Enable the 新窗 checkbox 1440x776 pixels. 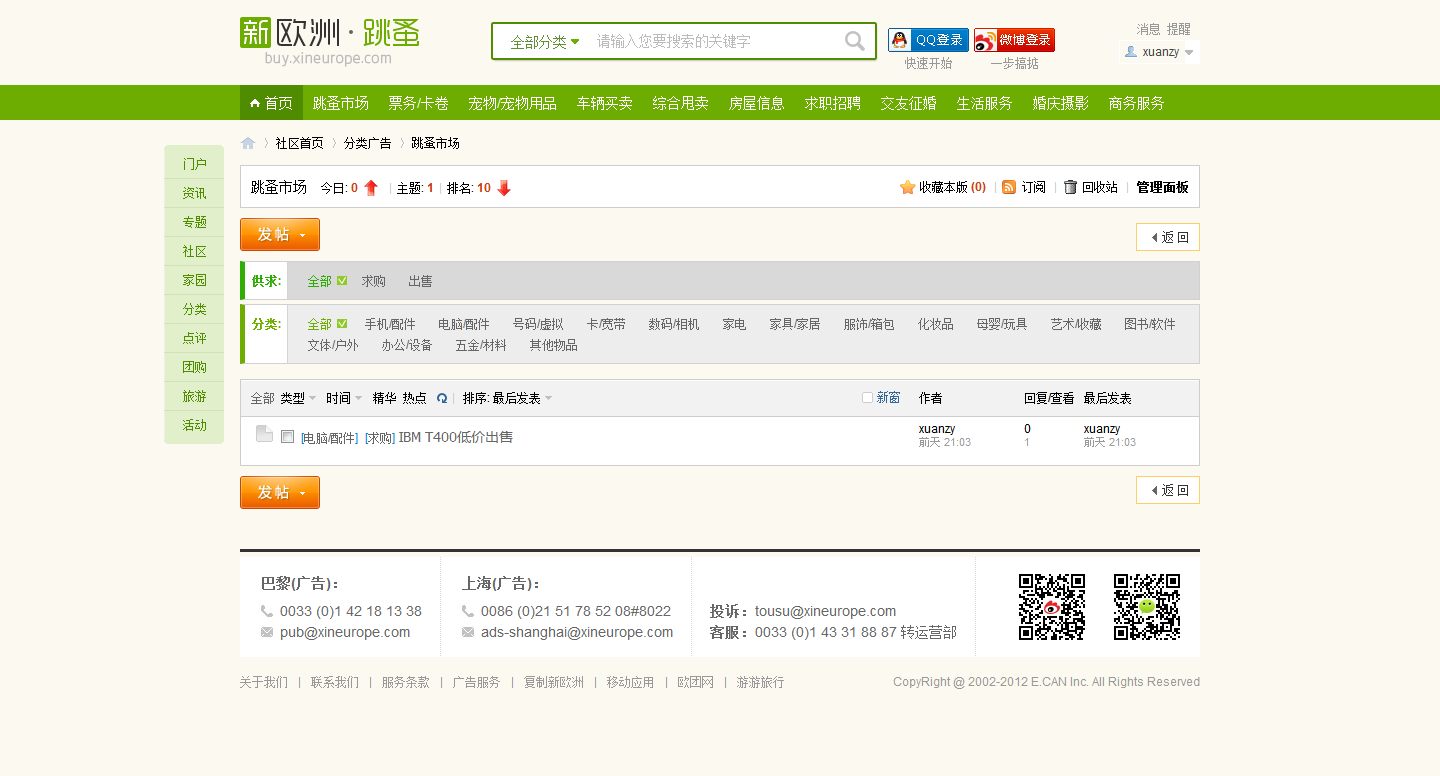pos(866,397)
